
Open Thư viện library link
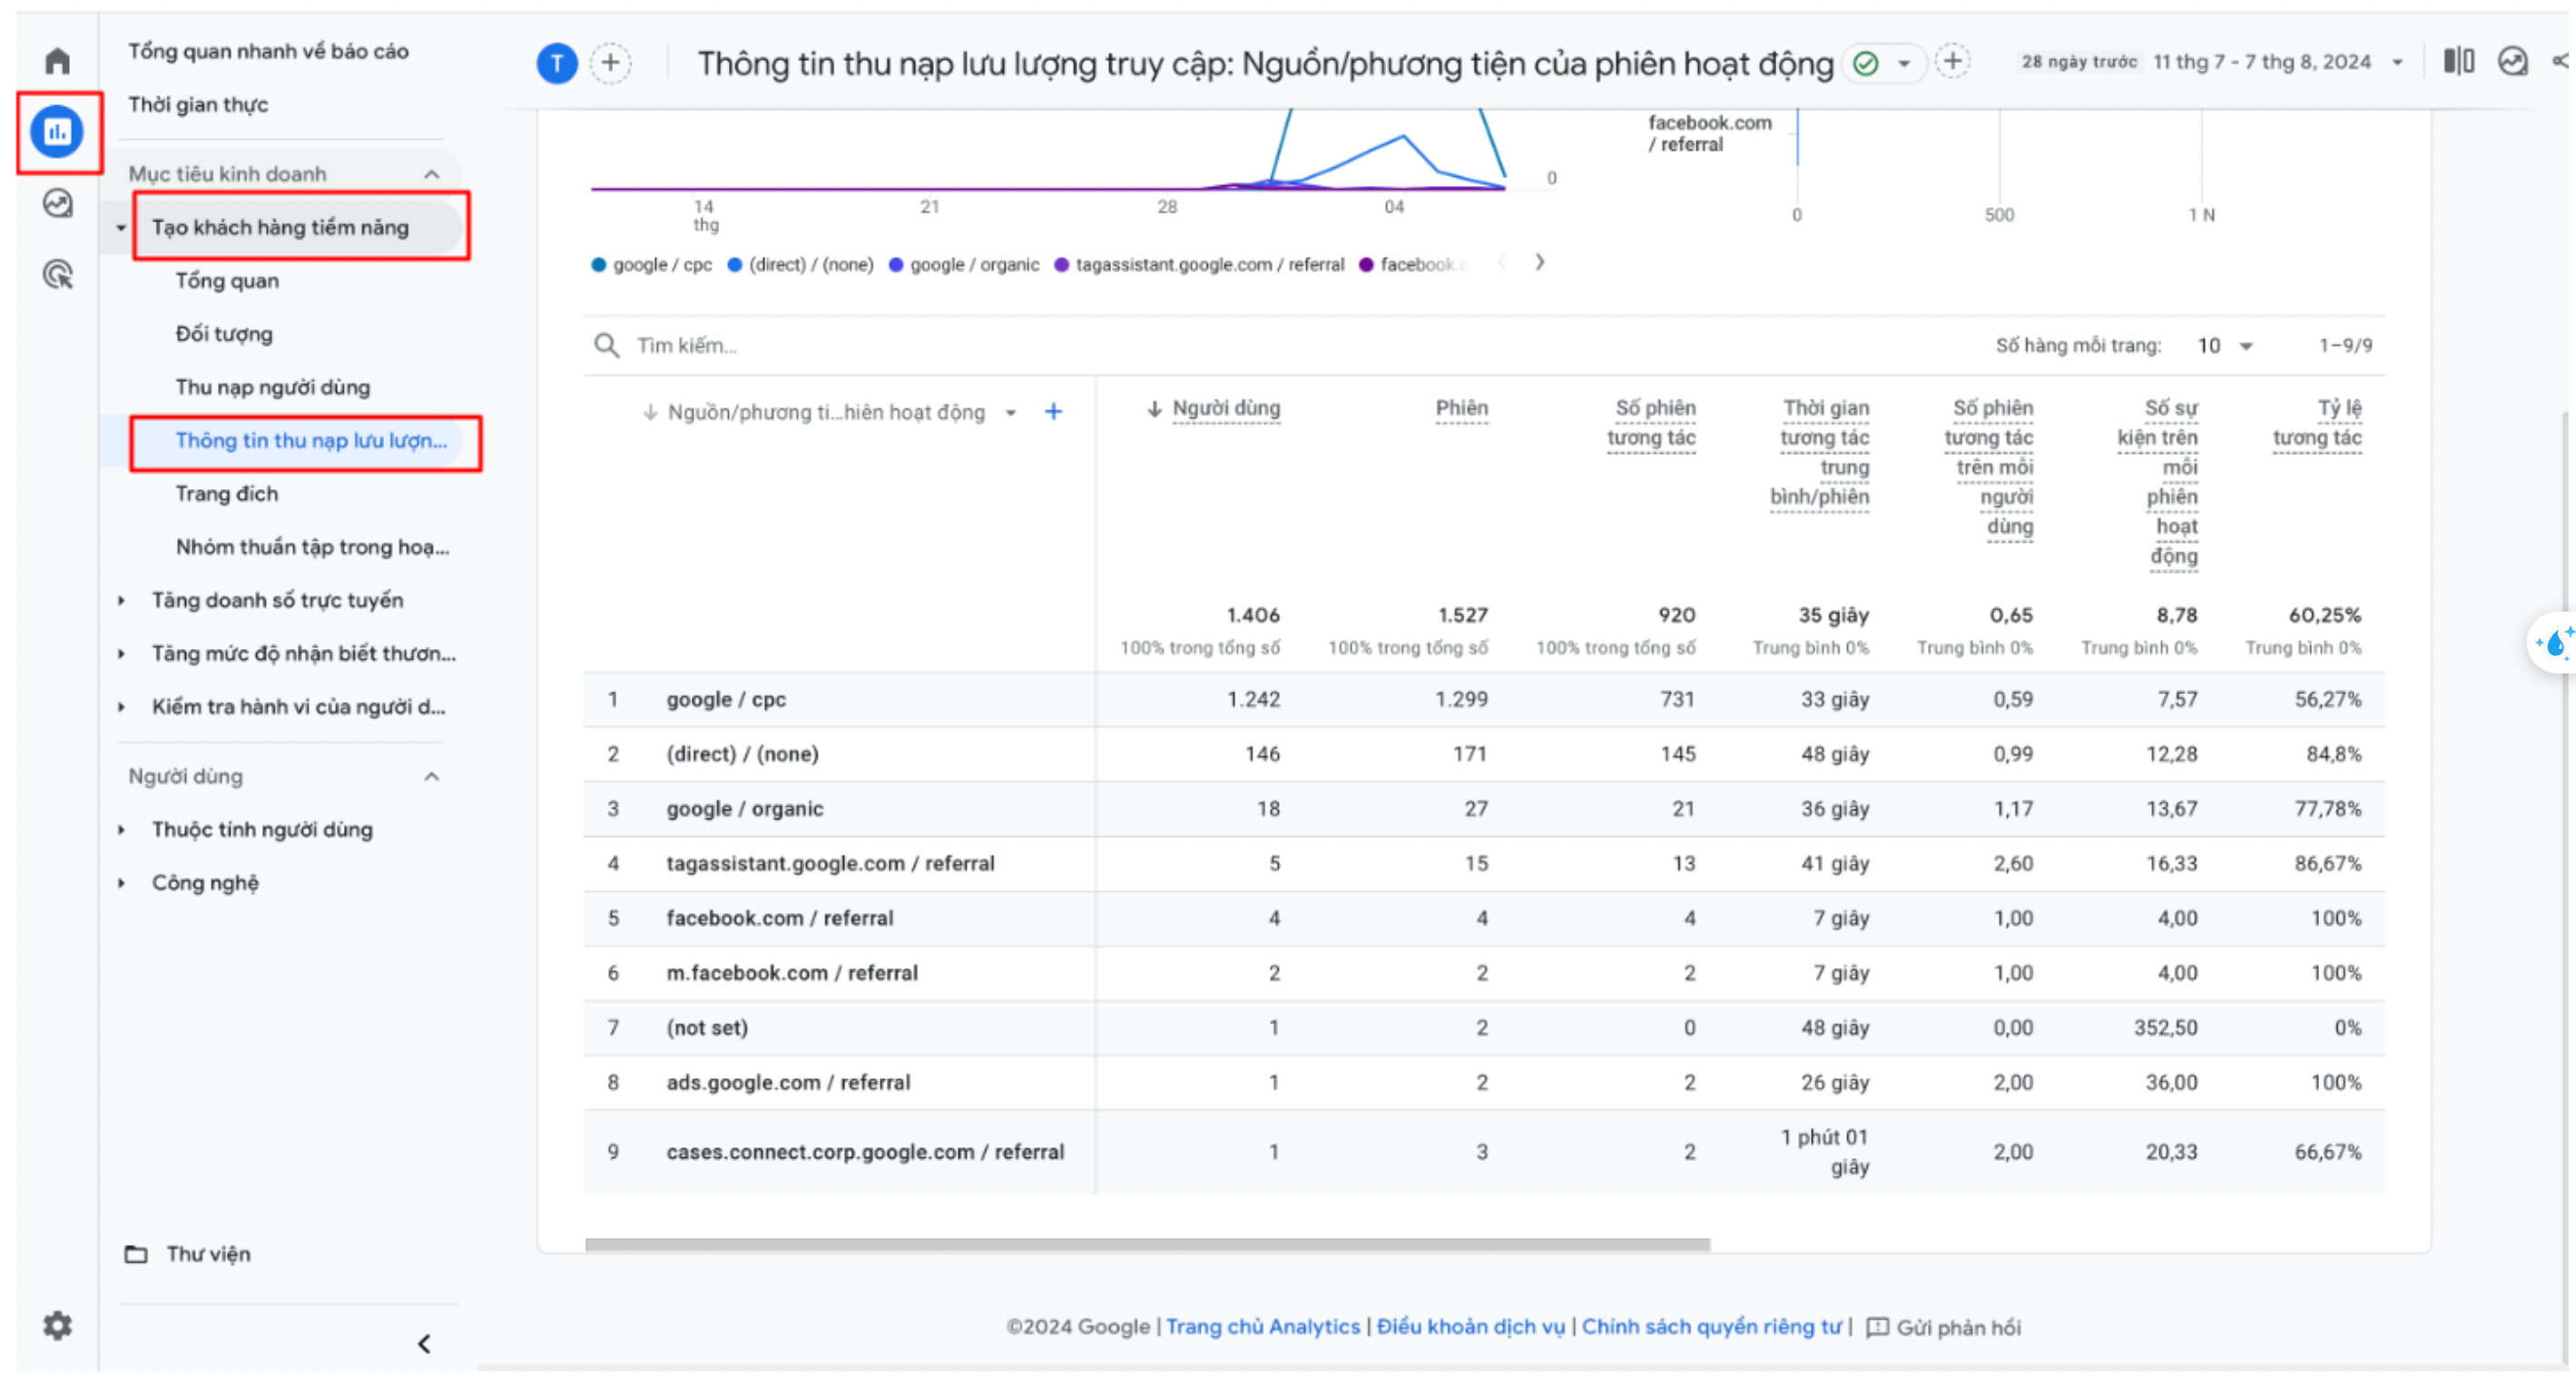208,1254
